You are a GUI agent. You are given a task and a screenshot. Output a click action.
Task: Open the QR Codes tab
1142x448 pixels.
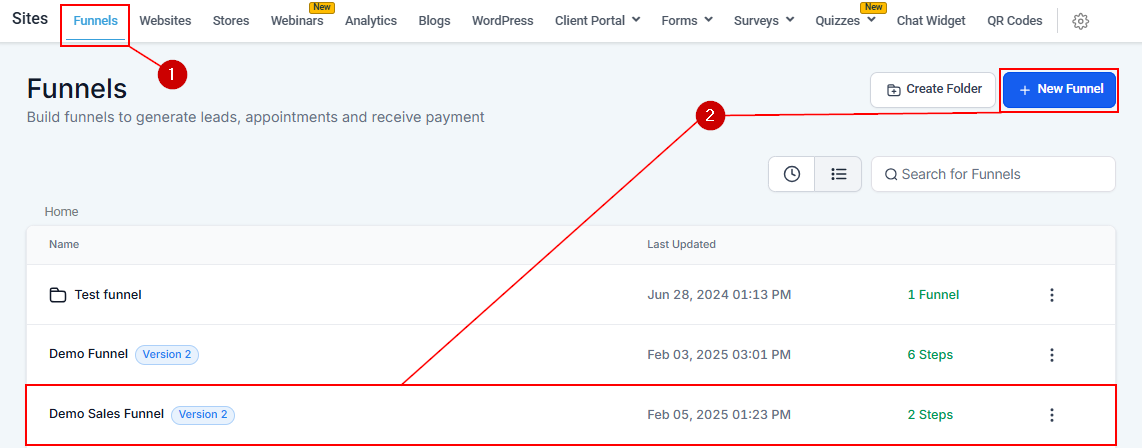(1014, 21)
